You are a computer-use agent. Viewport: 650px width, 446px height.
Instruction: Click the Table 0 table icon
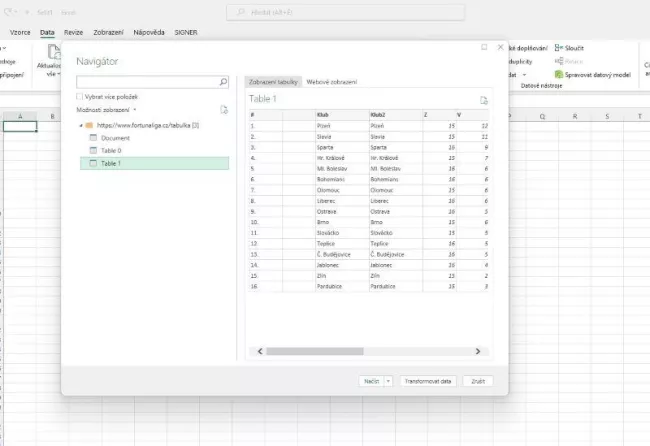tap(93, 150)
